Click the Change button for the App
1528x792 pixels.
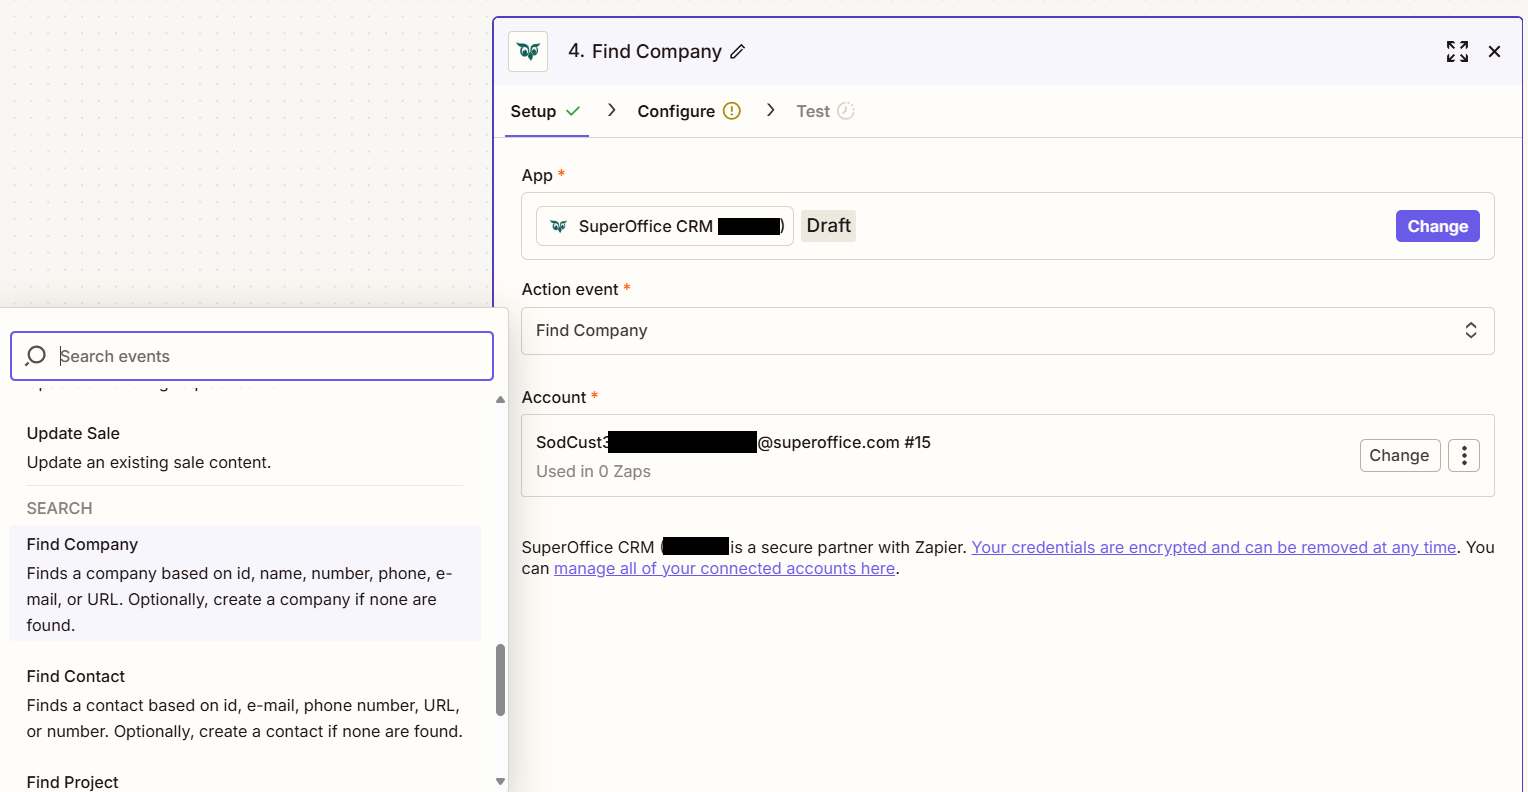(x=1437, y=226)
